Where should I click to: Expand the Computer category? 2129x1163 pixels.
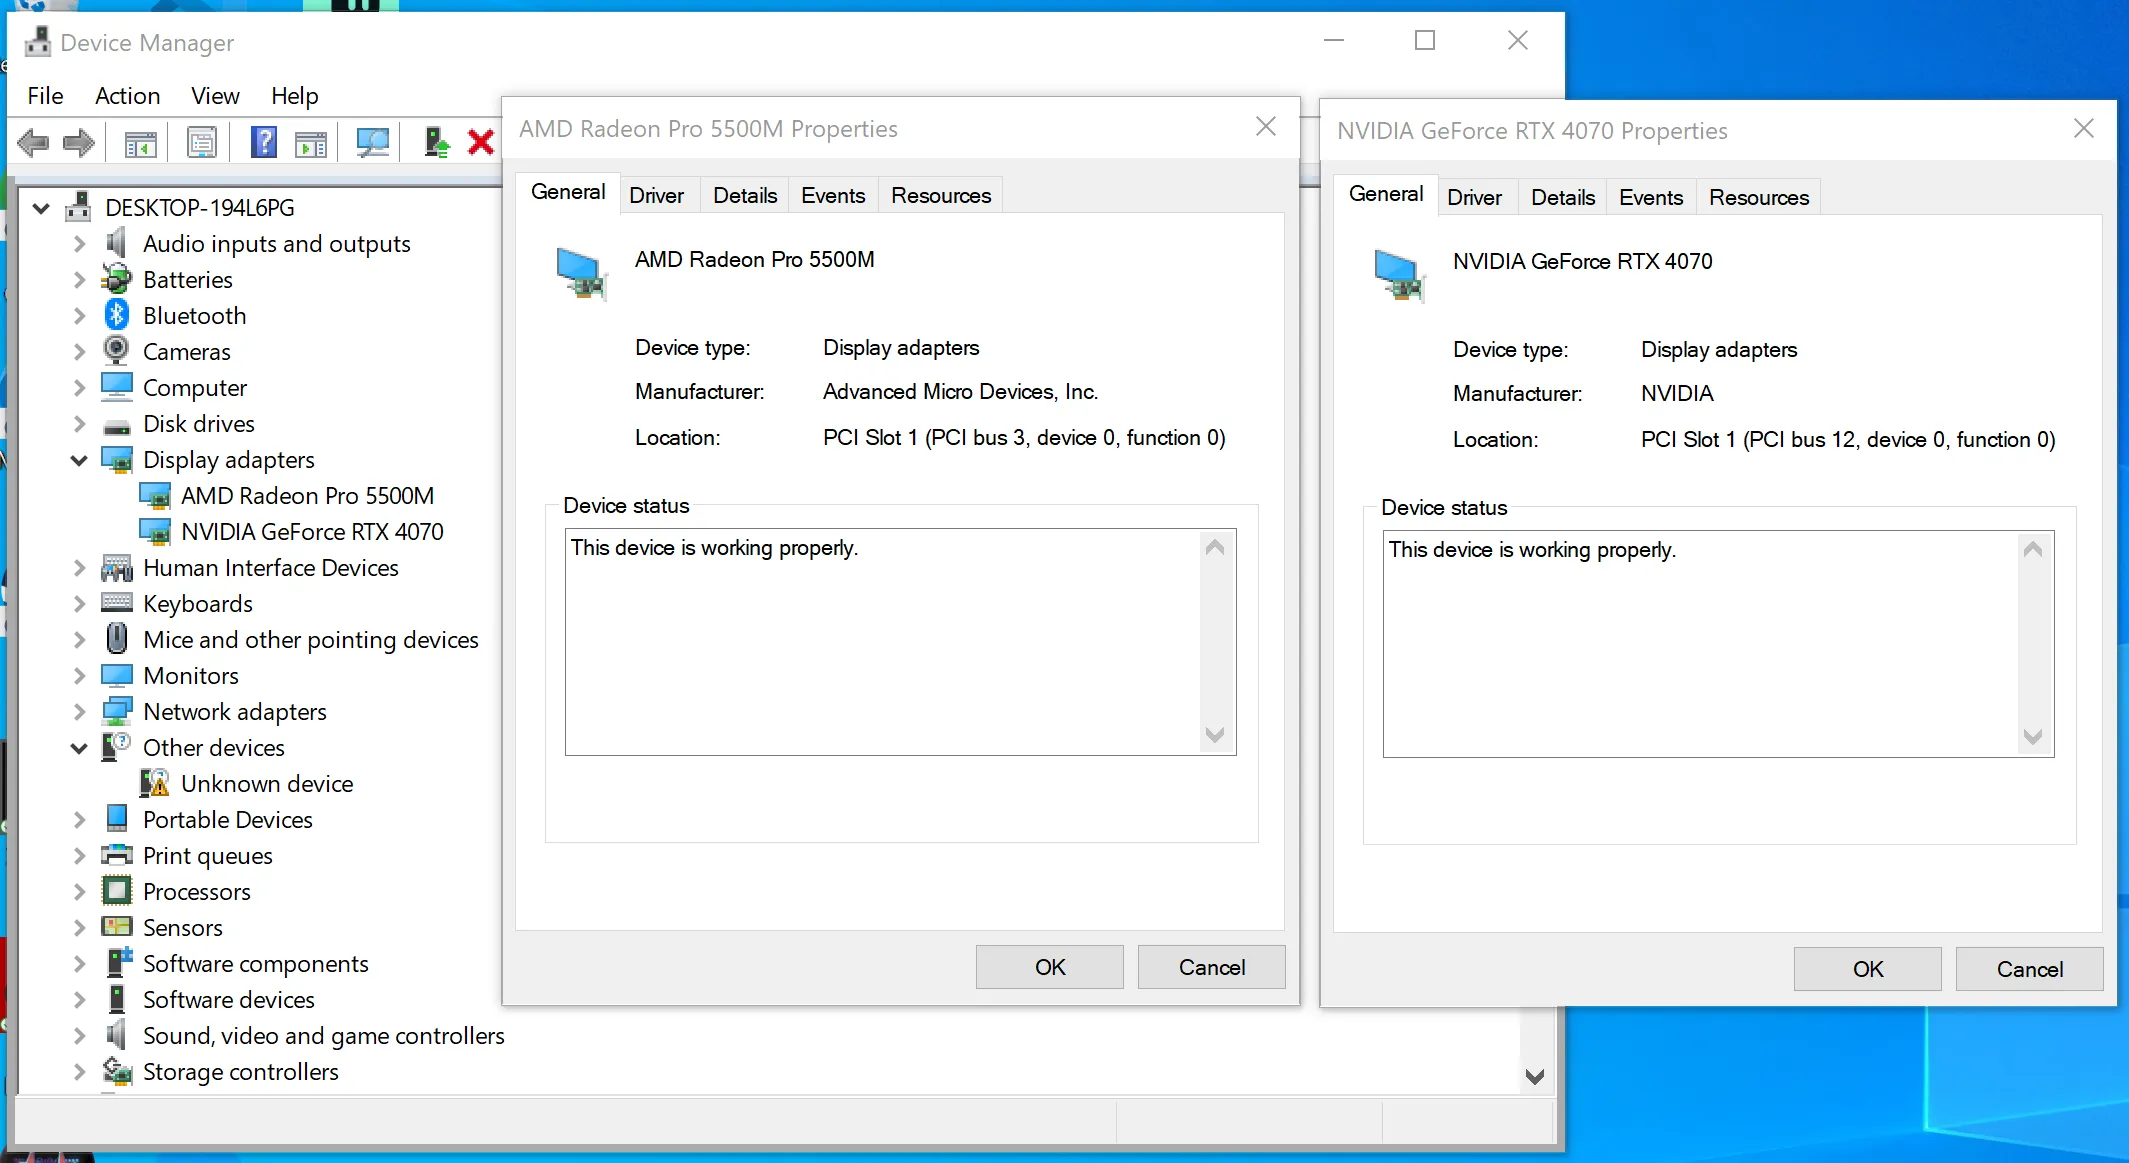point(79,388)
